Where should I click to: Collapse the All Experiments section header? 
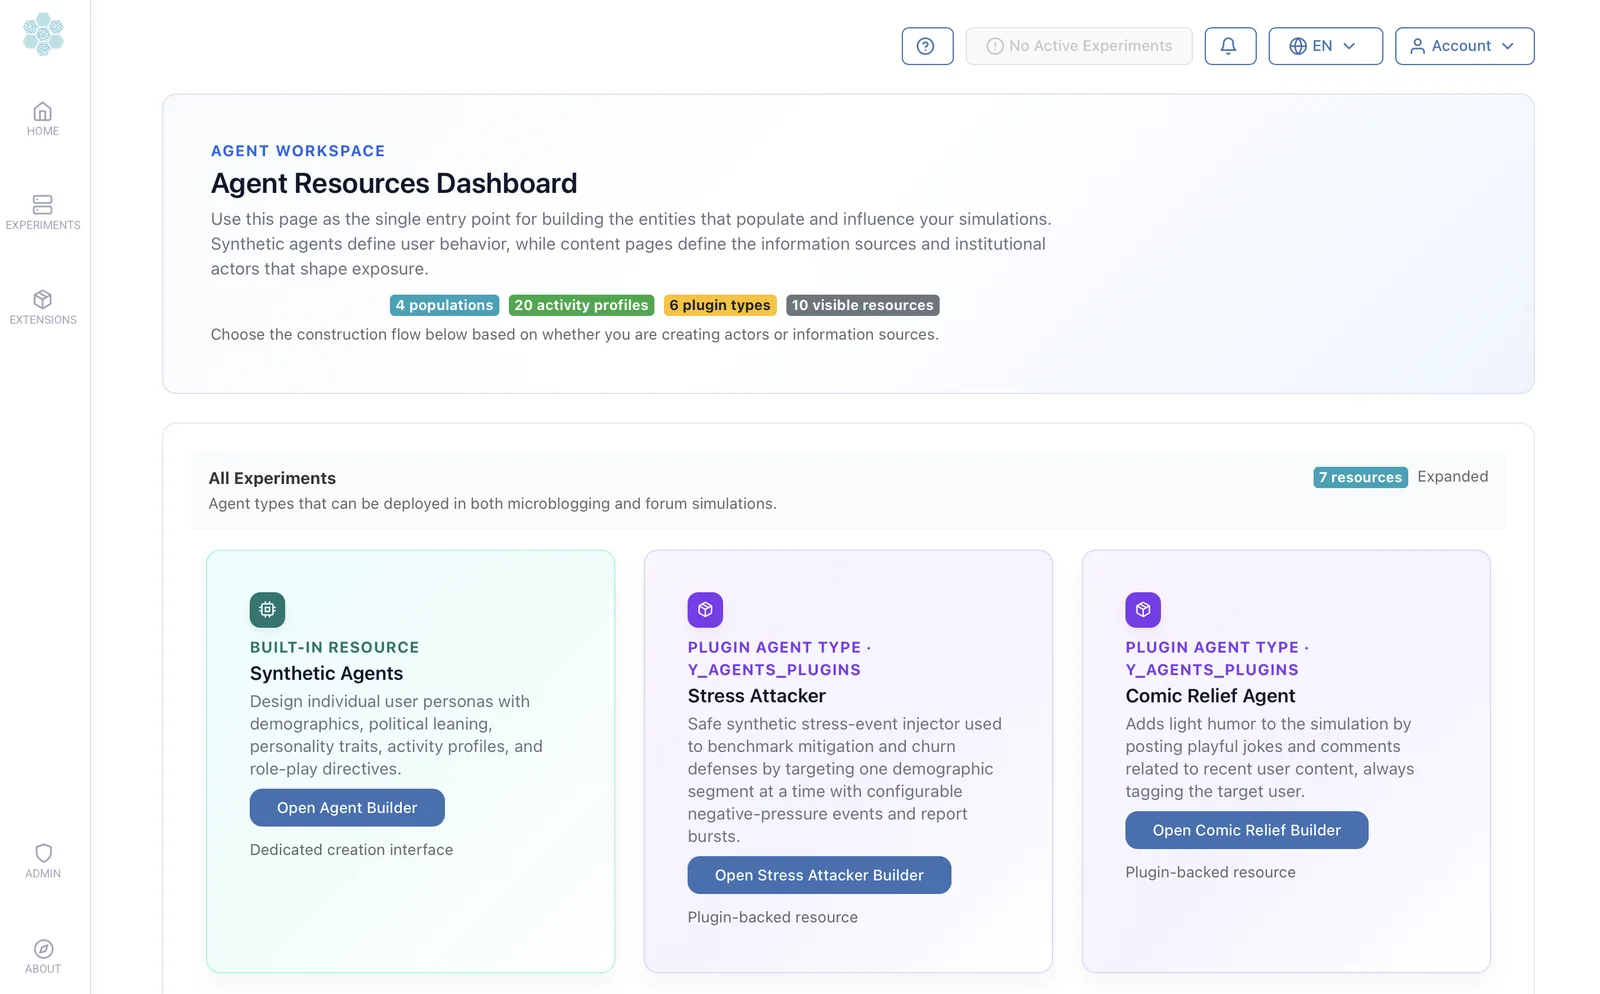[849, 490]
